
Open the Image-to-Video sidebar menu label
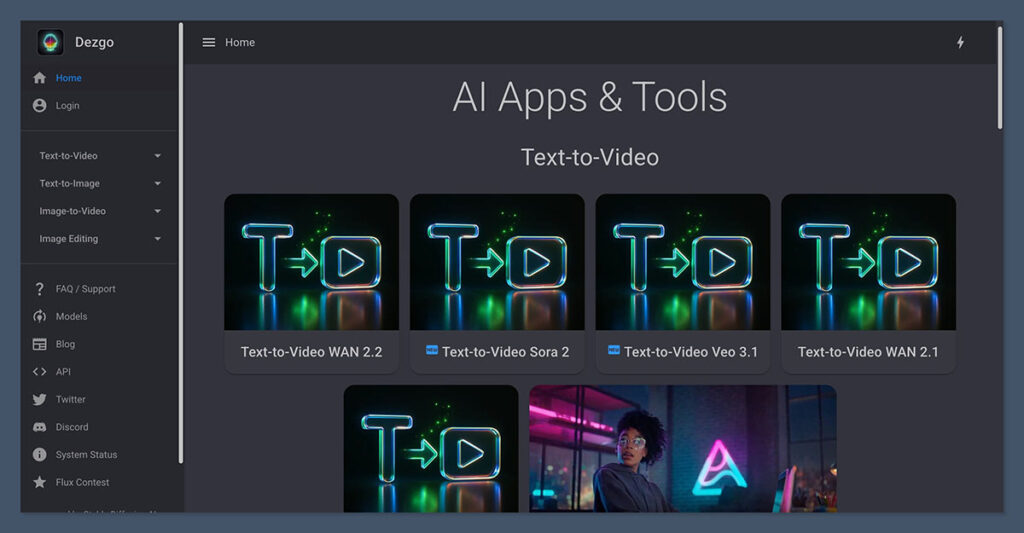72,211
